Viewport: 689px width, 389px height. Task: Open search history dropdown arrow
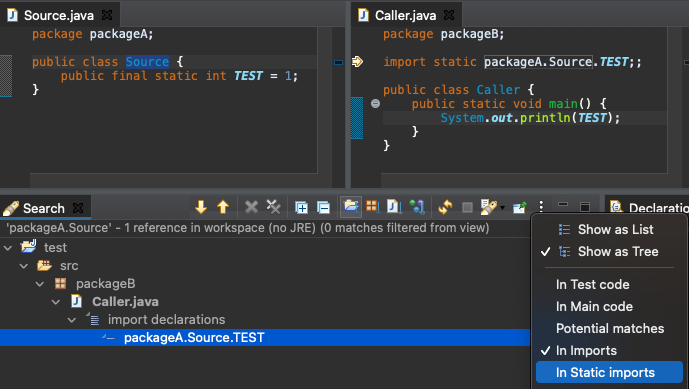coord(502,207)
